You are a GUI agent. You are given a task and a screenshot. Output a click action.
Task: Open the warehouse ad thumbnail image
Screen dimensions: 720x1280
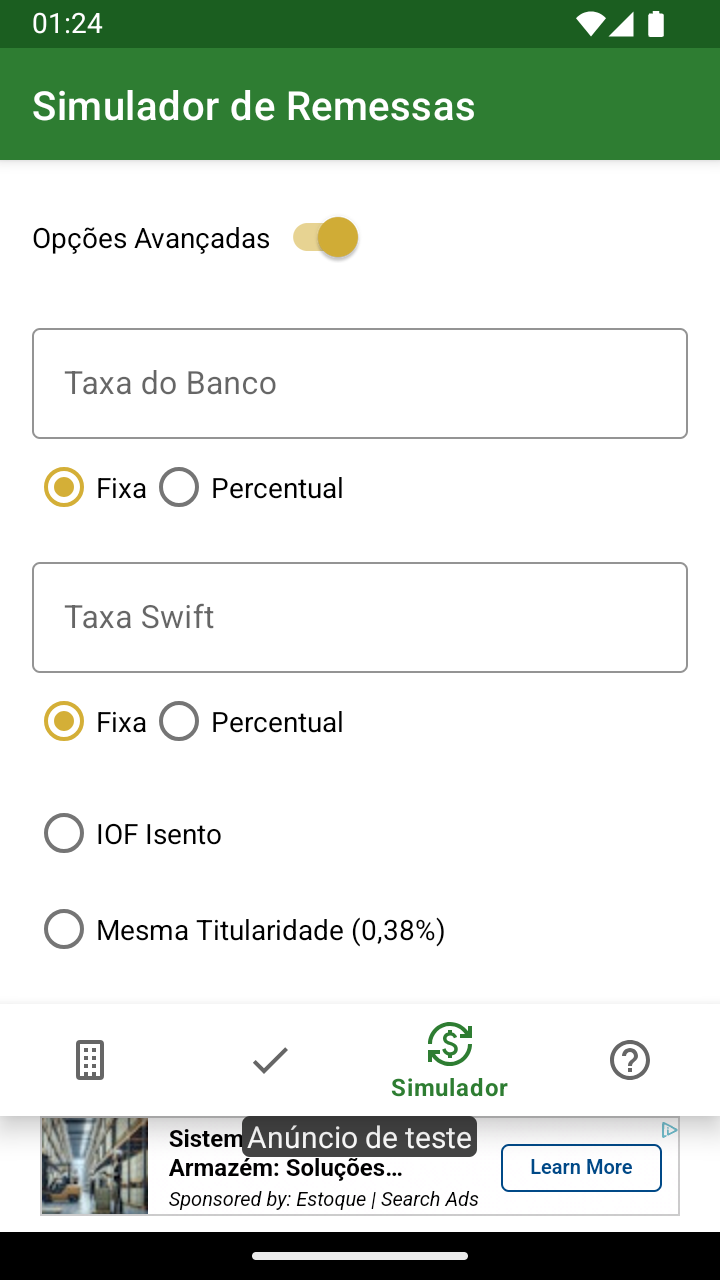pos(95,1166)
